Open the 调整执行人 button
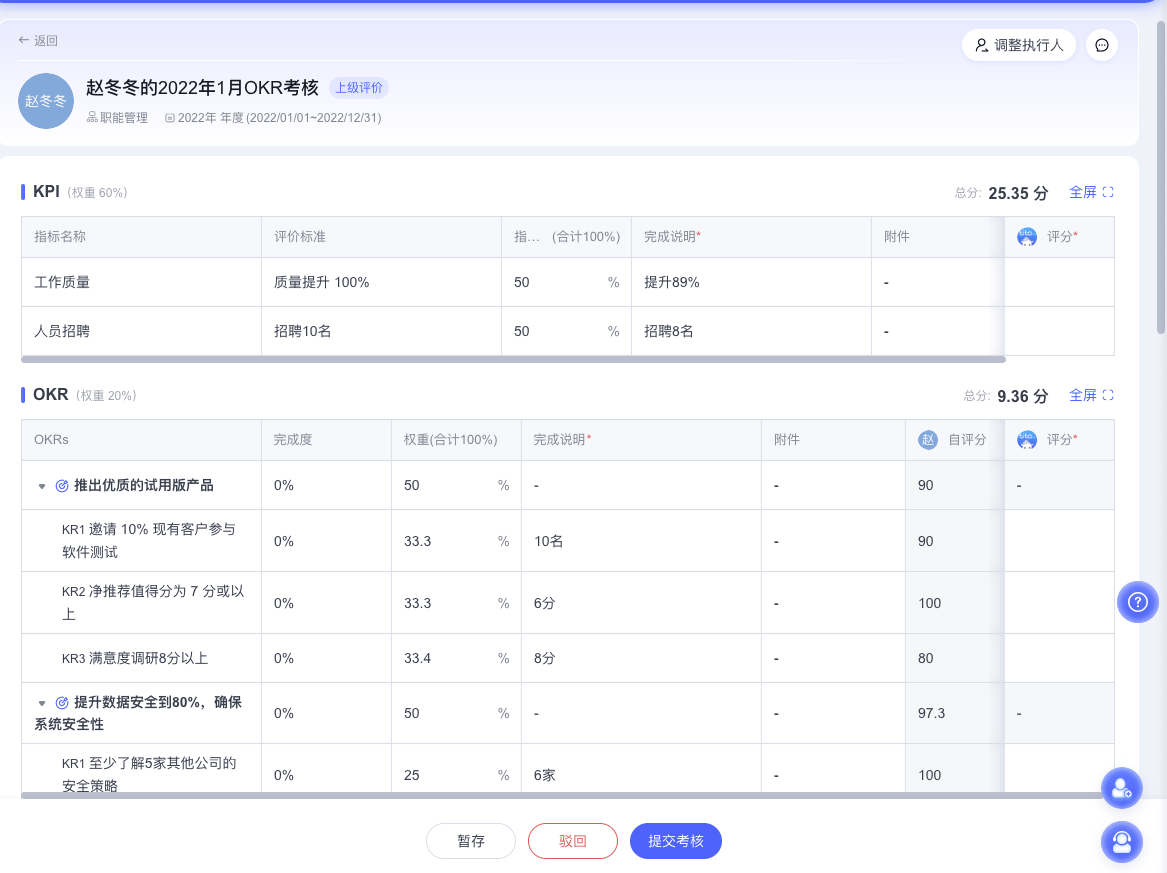The image size is (1167, 873). (1018, 45)
